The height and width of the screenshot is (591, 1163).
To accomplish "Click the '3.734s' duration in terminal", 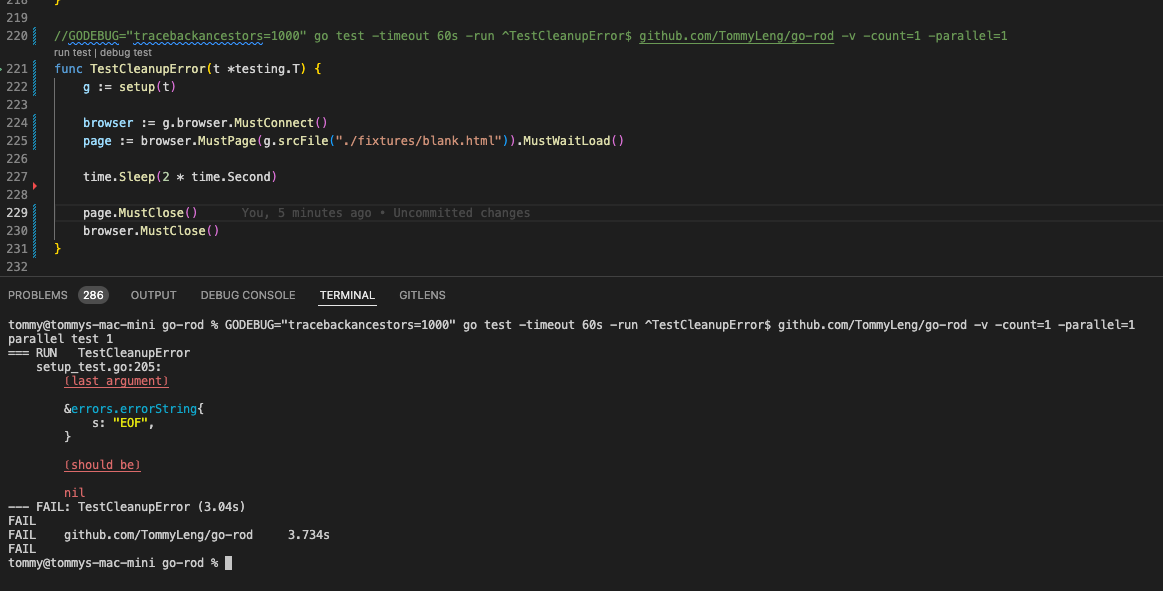I will point(309,535).
